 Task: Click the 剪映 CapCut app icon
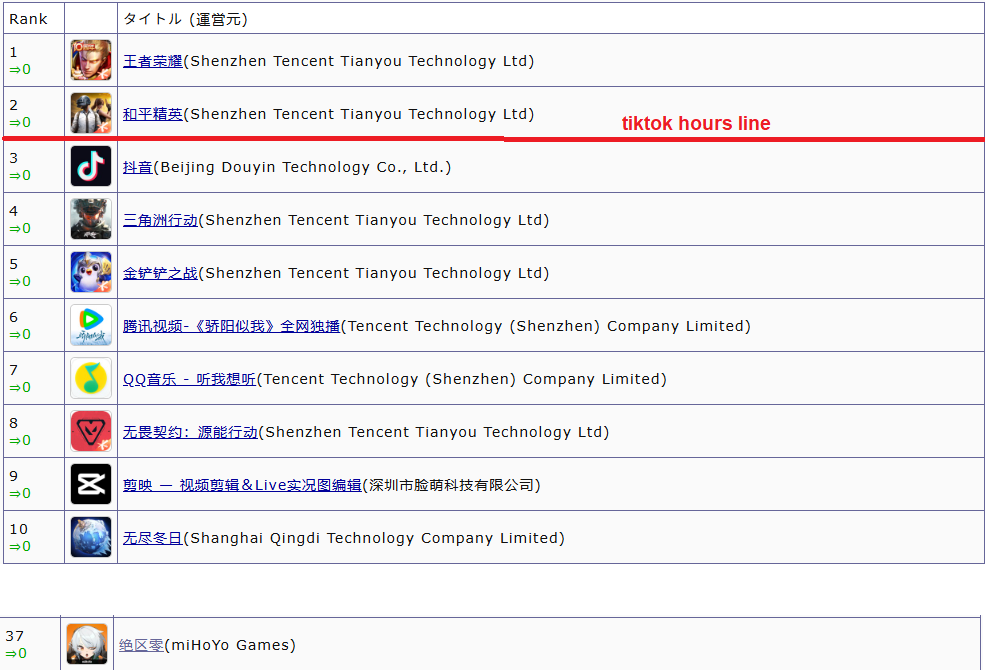point(91,484)
